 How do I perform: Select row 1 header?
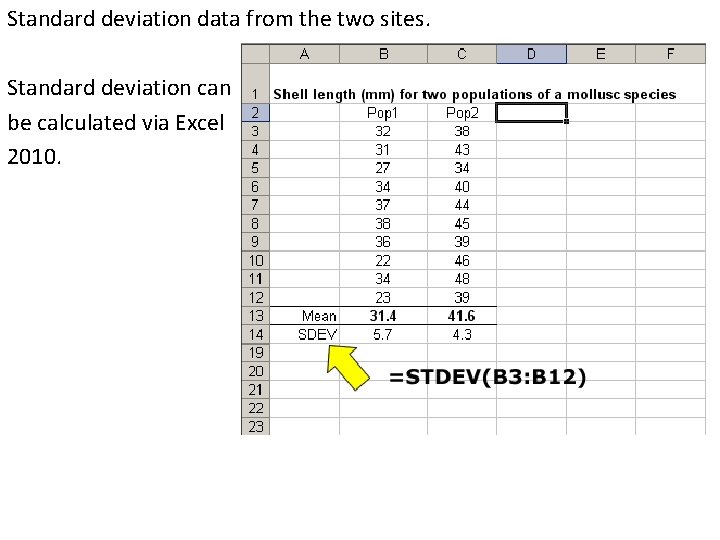pyautogui.click(x=255, y=84)
